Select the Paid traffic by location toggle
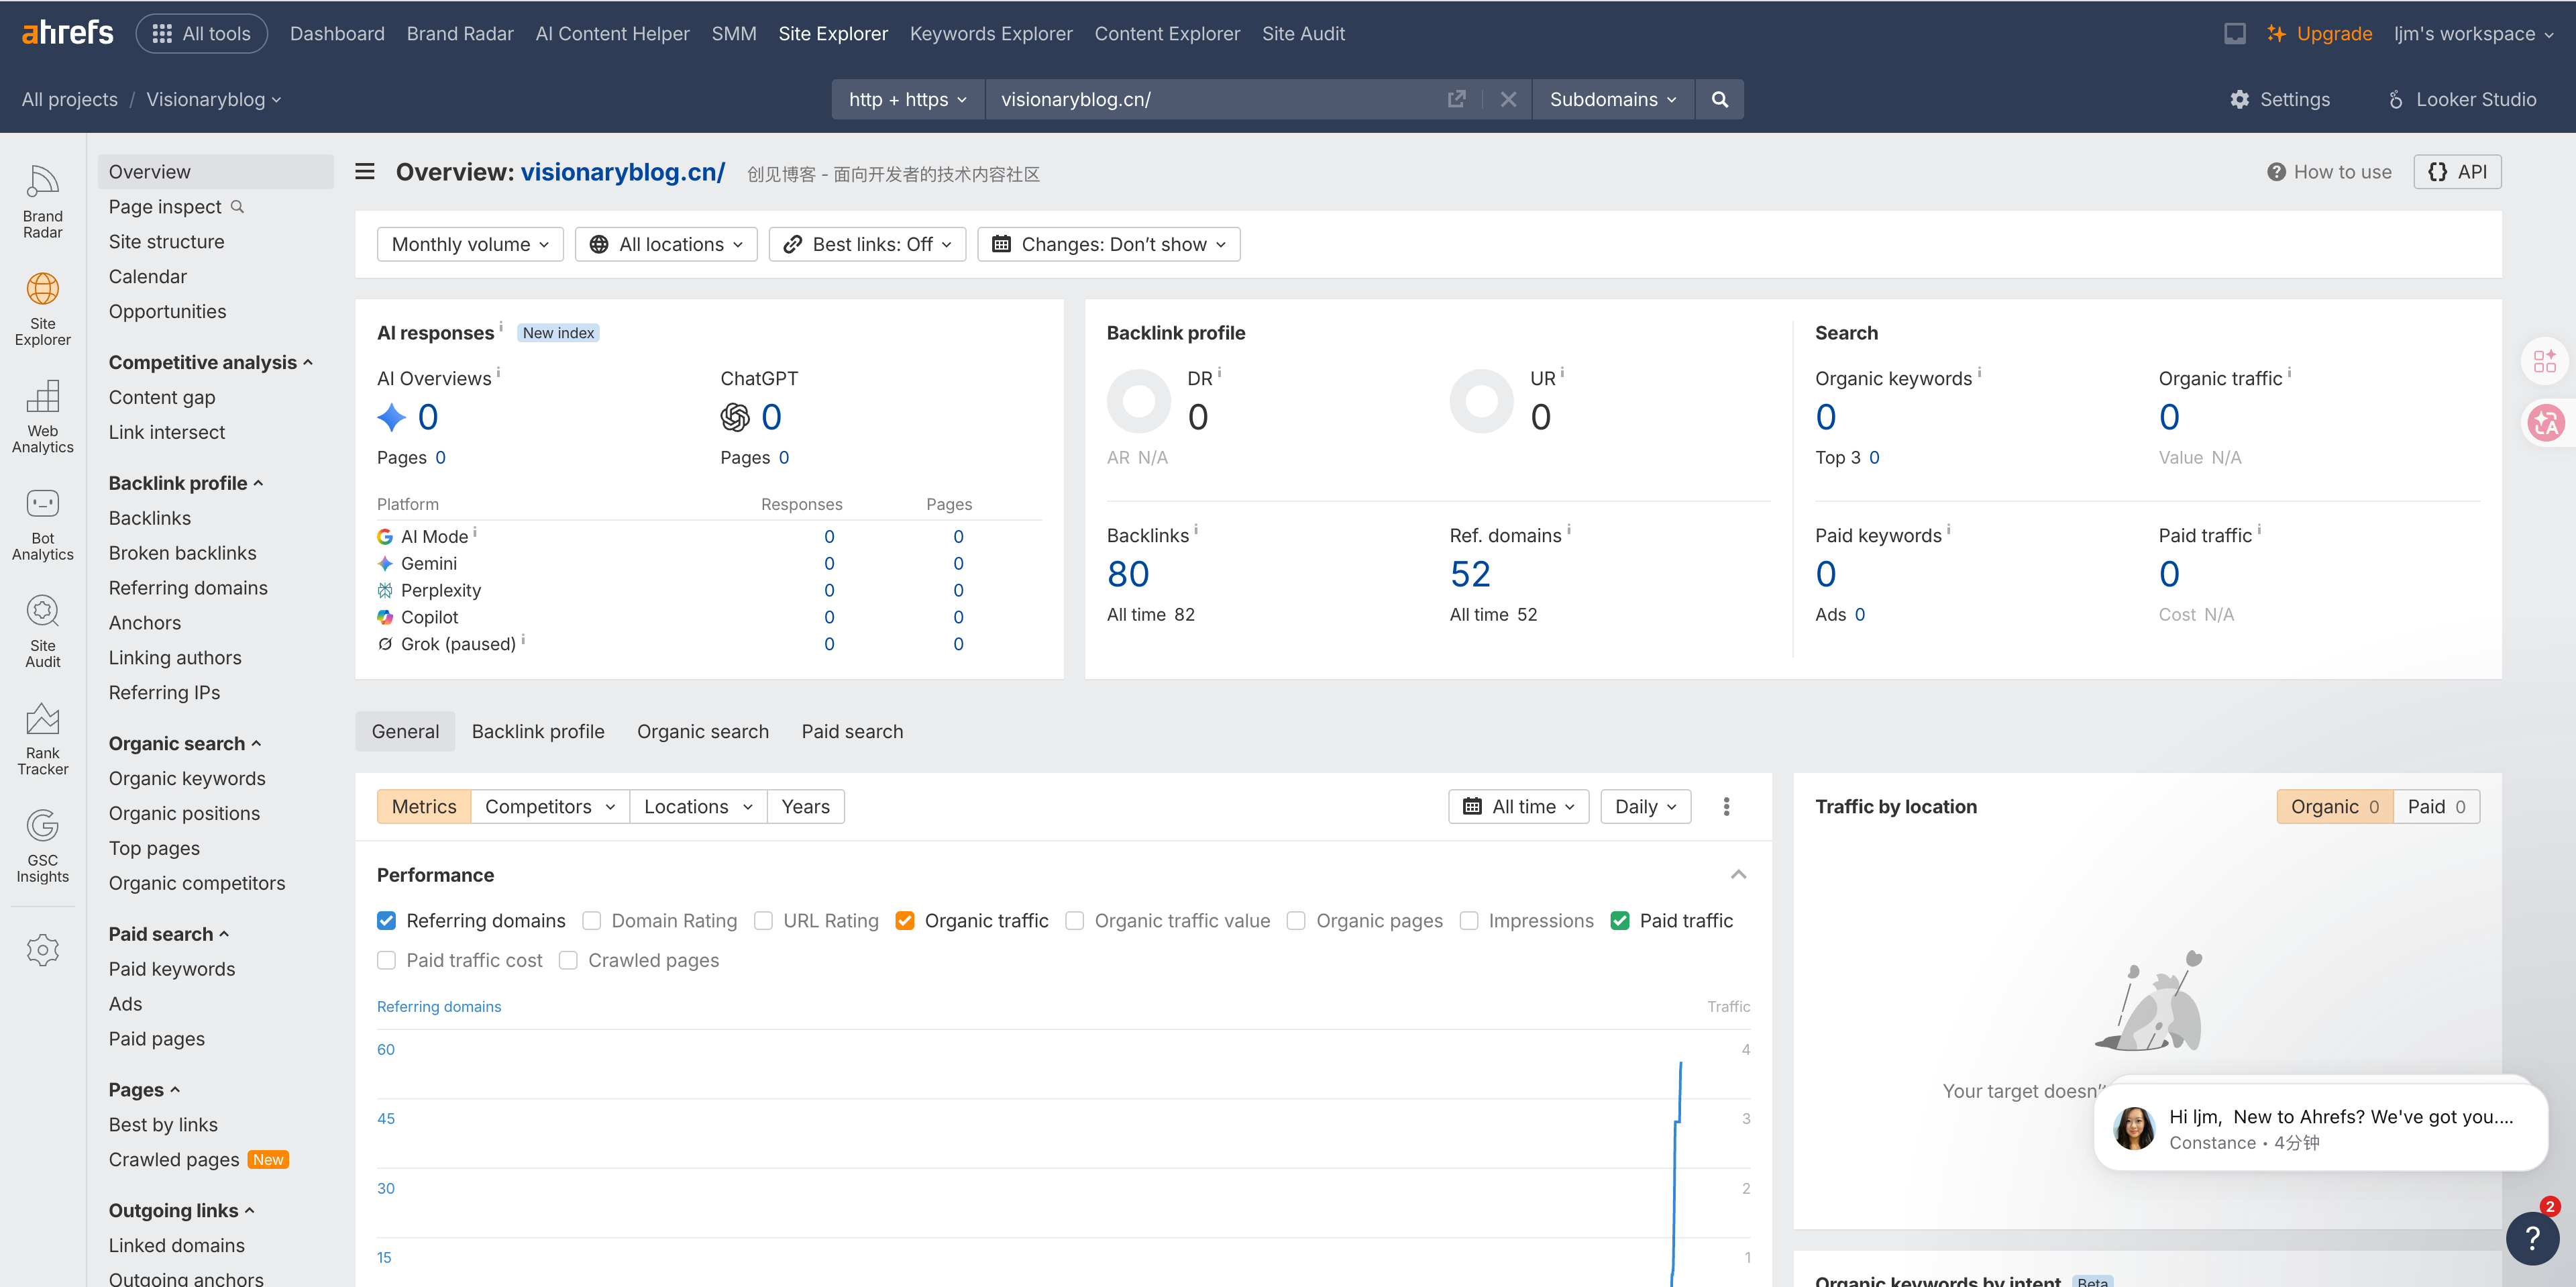The image size is (2576, 1287). (2436, 806)
